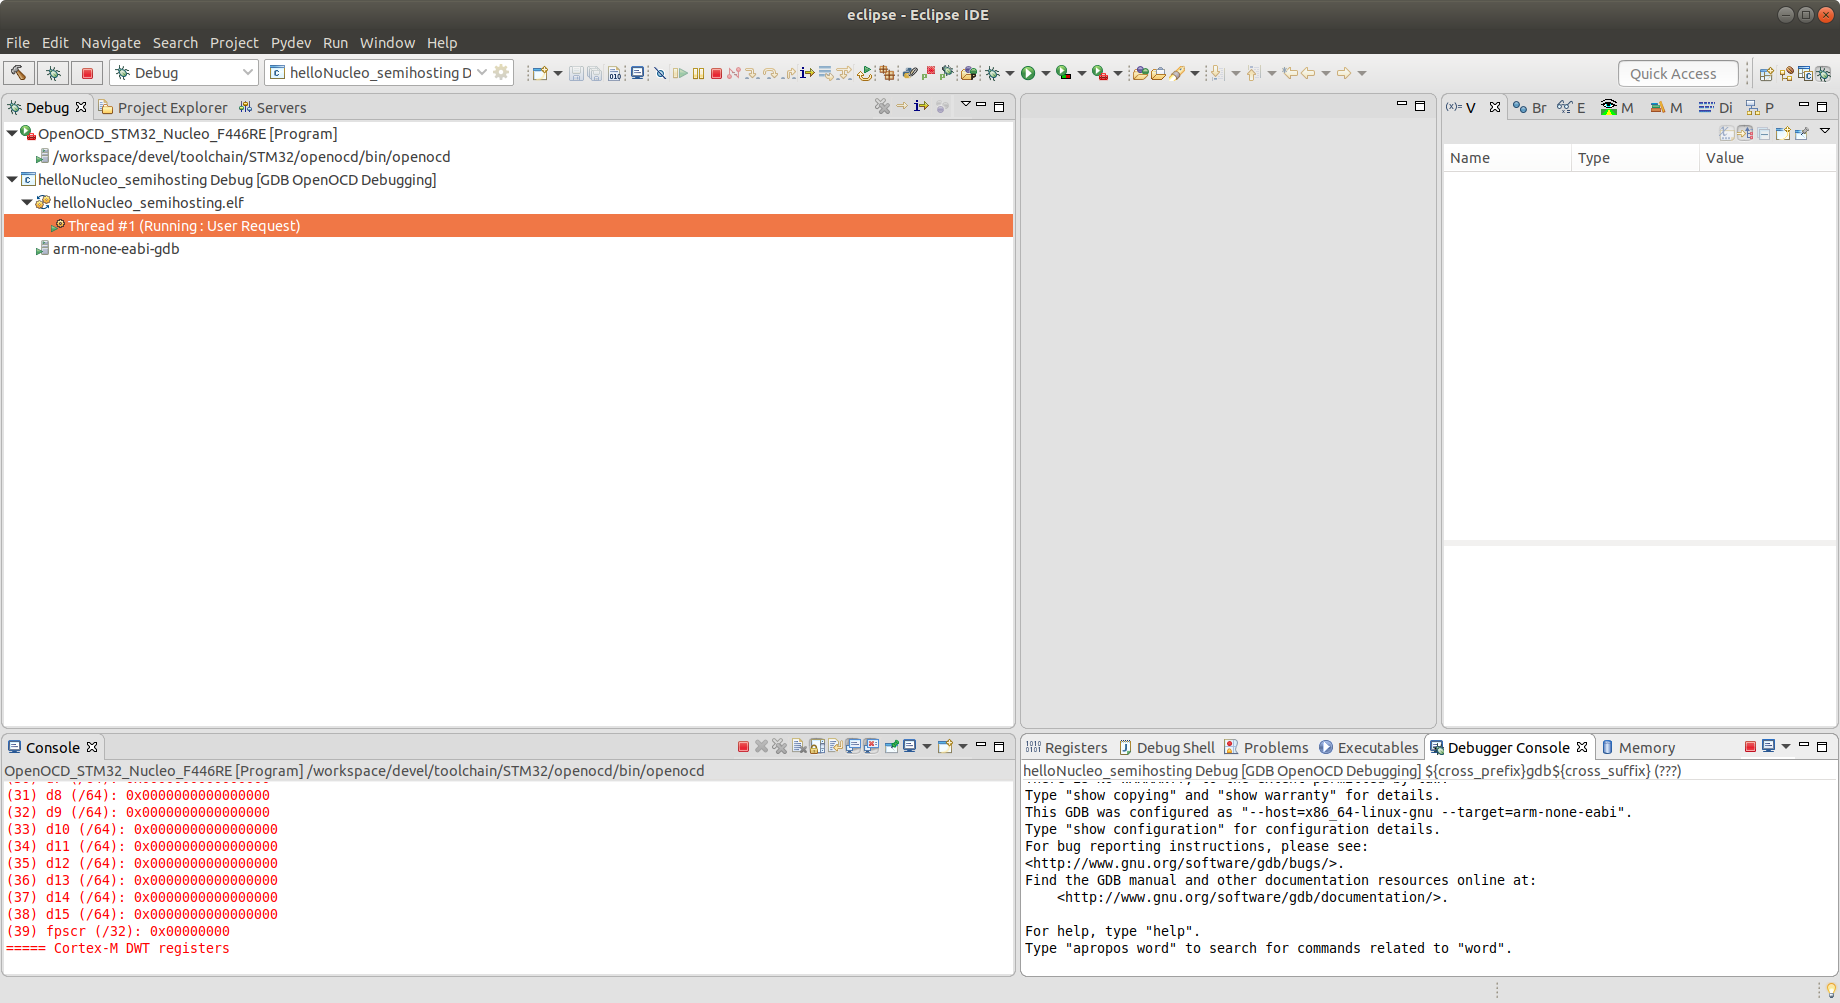Viewport: 1840px width, 1003px height.
Task: Switch to the Disassembly (Di) tab
Action: pos(1716,107)
